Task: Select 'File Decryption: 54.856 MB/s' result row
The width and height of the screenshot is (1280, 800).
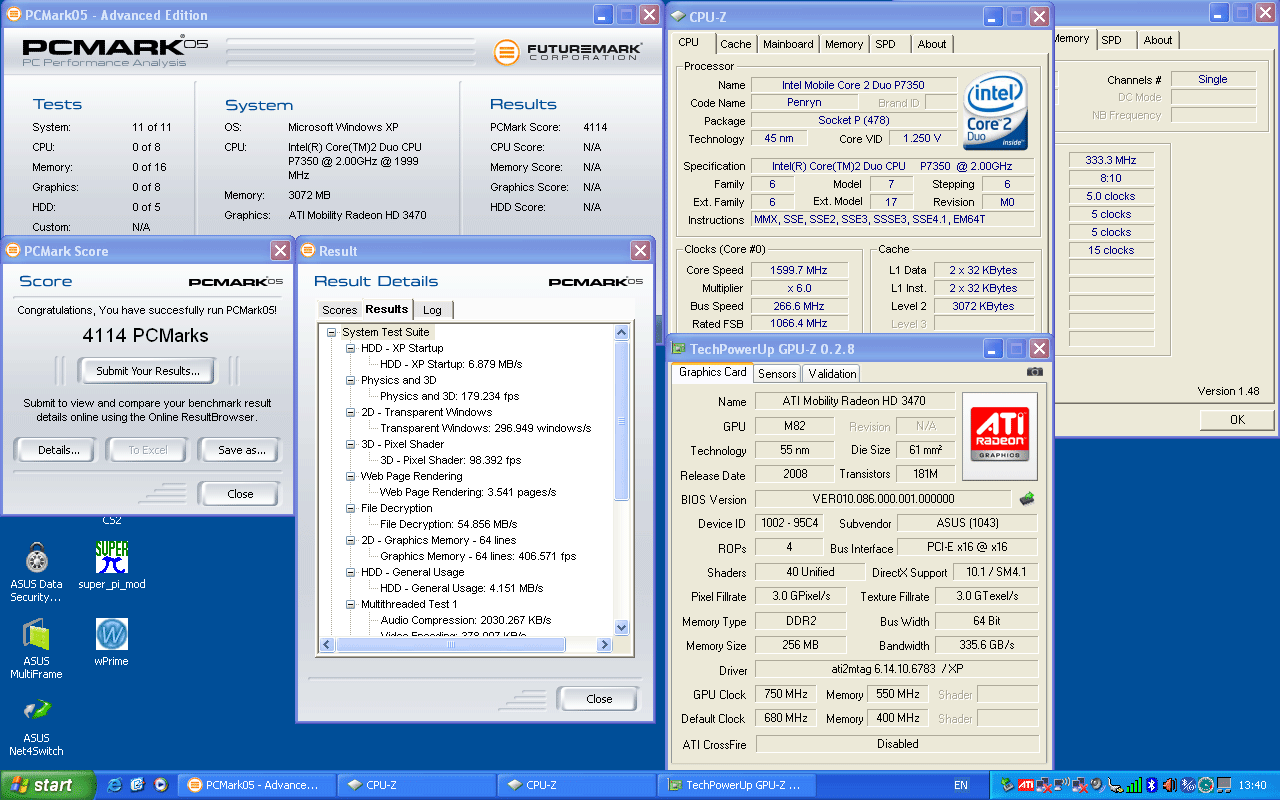Action: click(x=449, y=524)
